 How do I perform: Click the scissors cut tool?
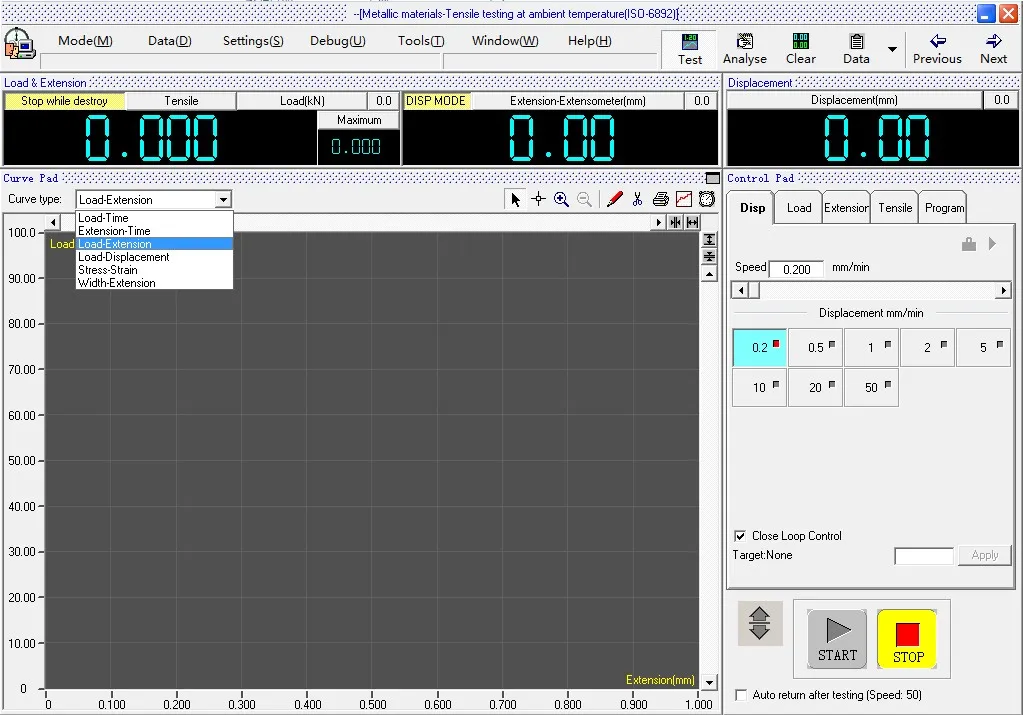pyautogui.click(x=637, y=199)
